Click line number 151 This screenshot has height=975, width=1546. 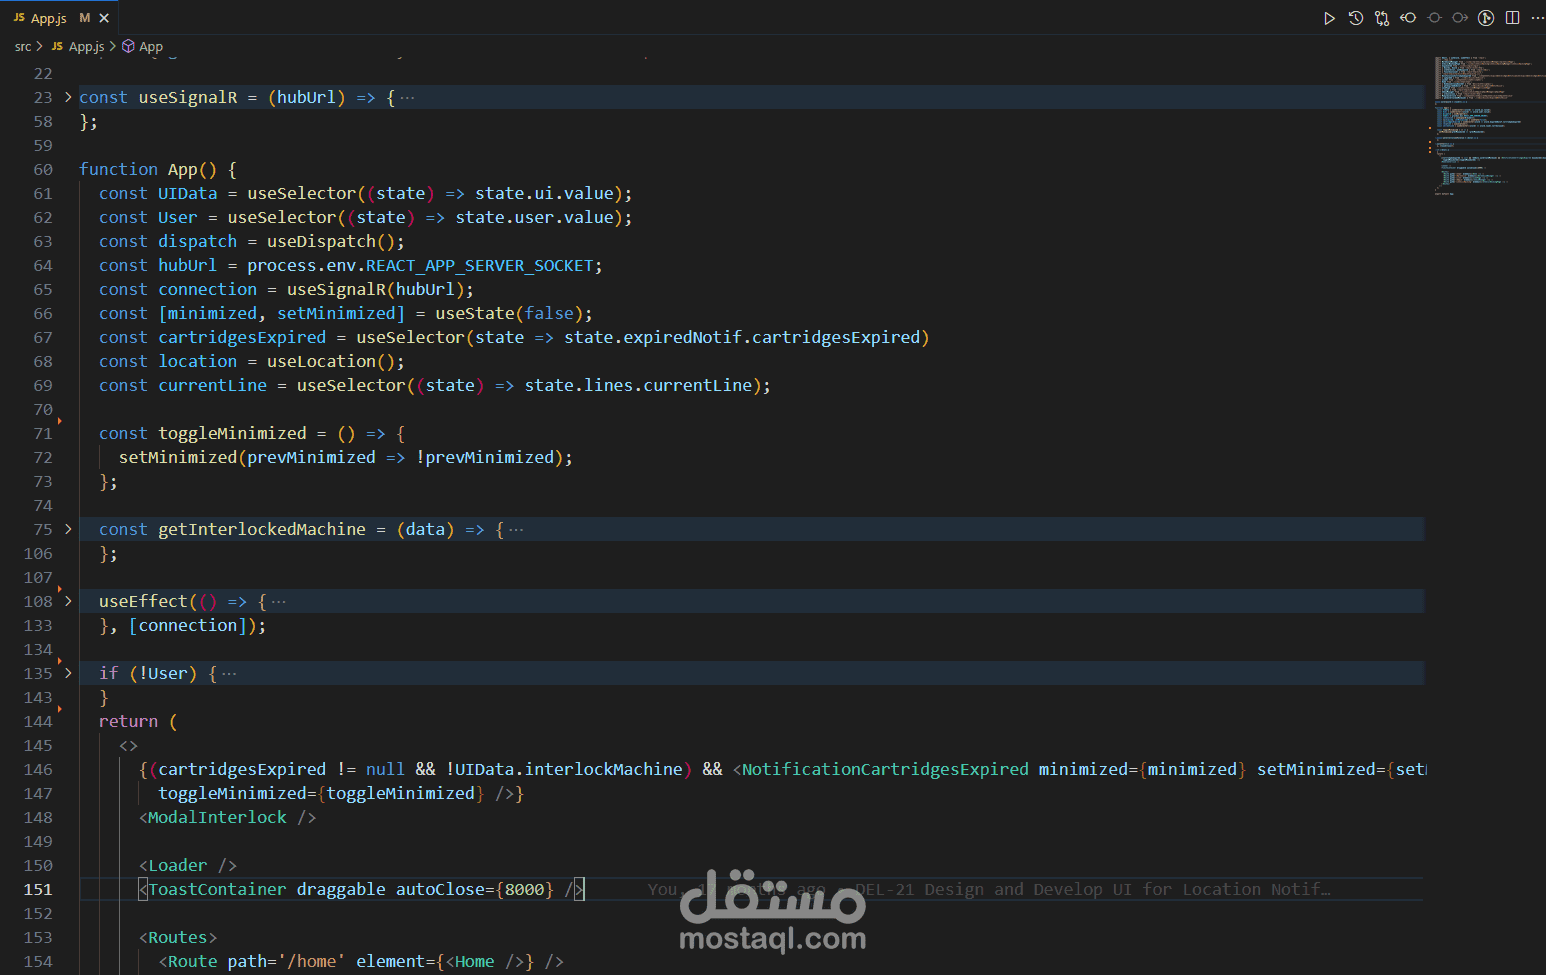point(38,890)
